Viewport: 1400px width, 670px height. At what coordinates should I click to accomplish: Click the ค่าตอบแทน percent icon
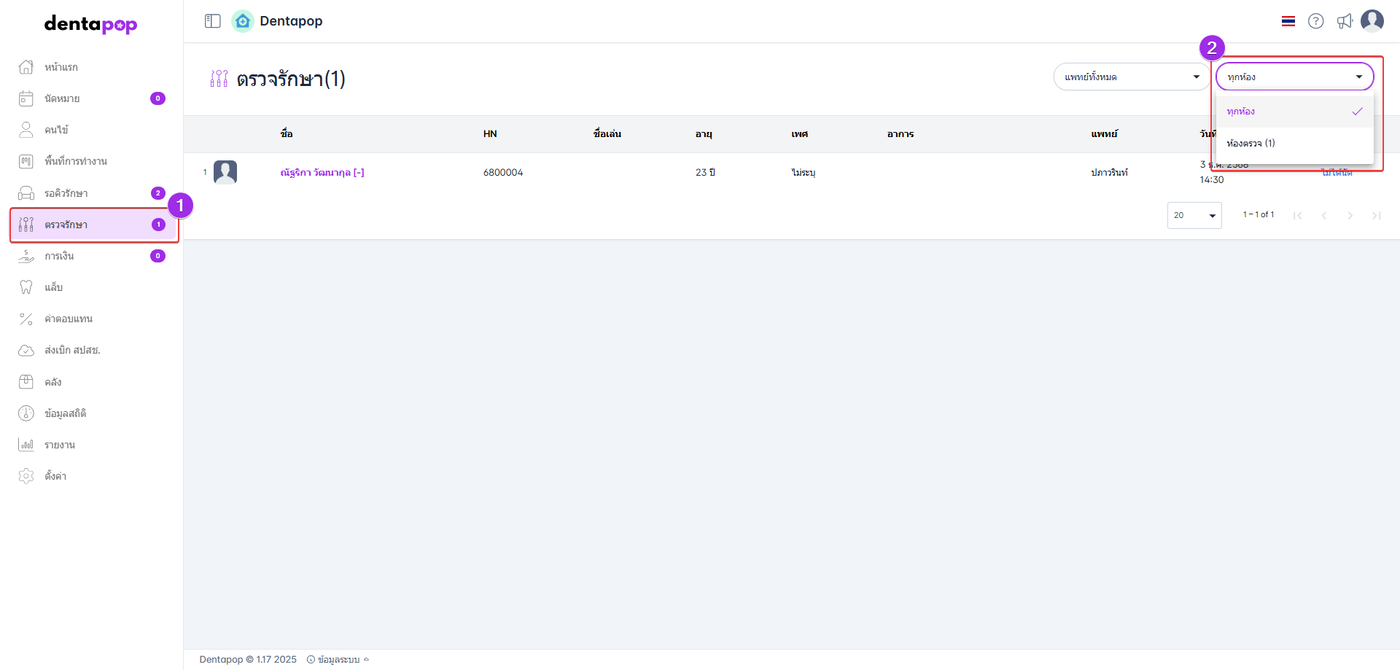27,319
